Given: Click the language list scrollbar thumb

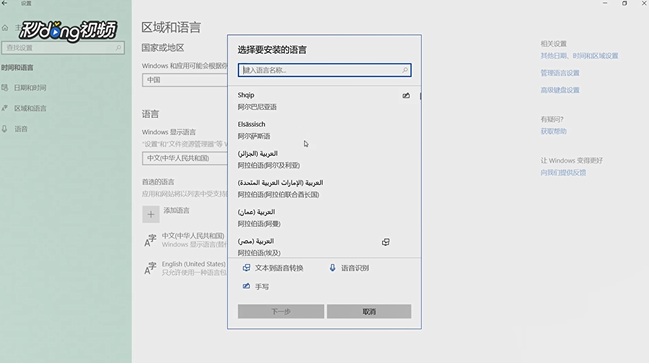Looking at the screenshot, I should (x=420, y=96).
